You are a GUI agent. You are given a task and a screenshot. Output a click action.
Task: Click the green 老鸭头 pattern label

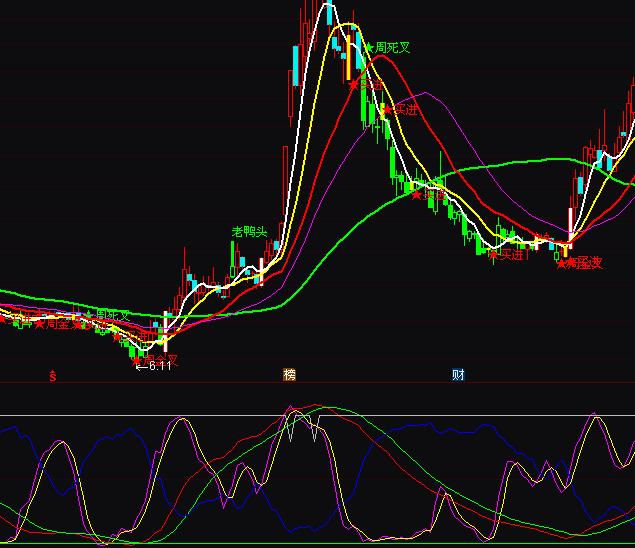click(250, 232)
